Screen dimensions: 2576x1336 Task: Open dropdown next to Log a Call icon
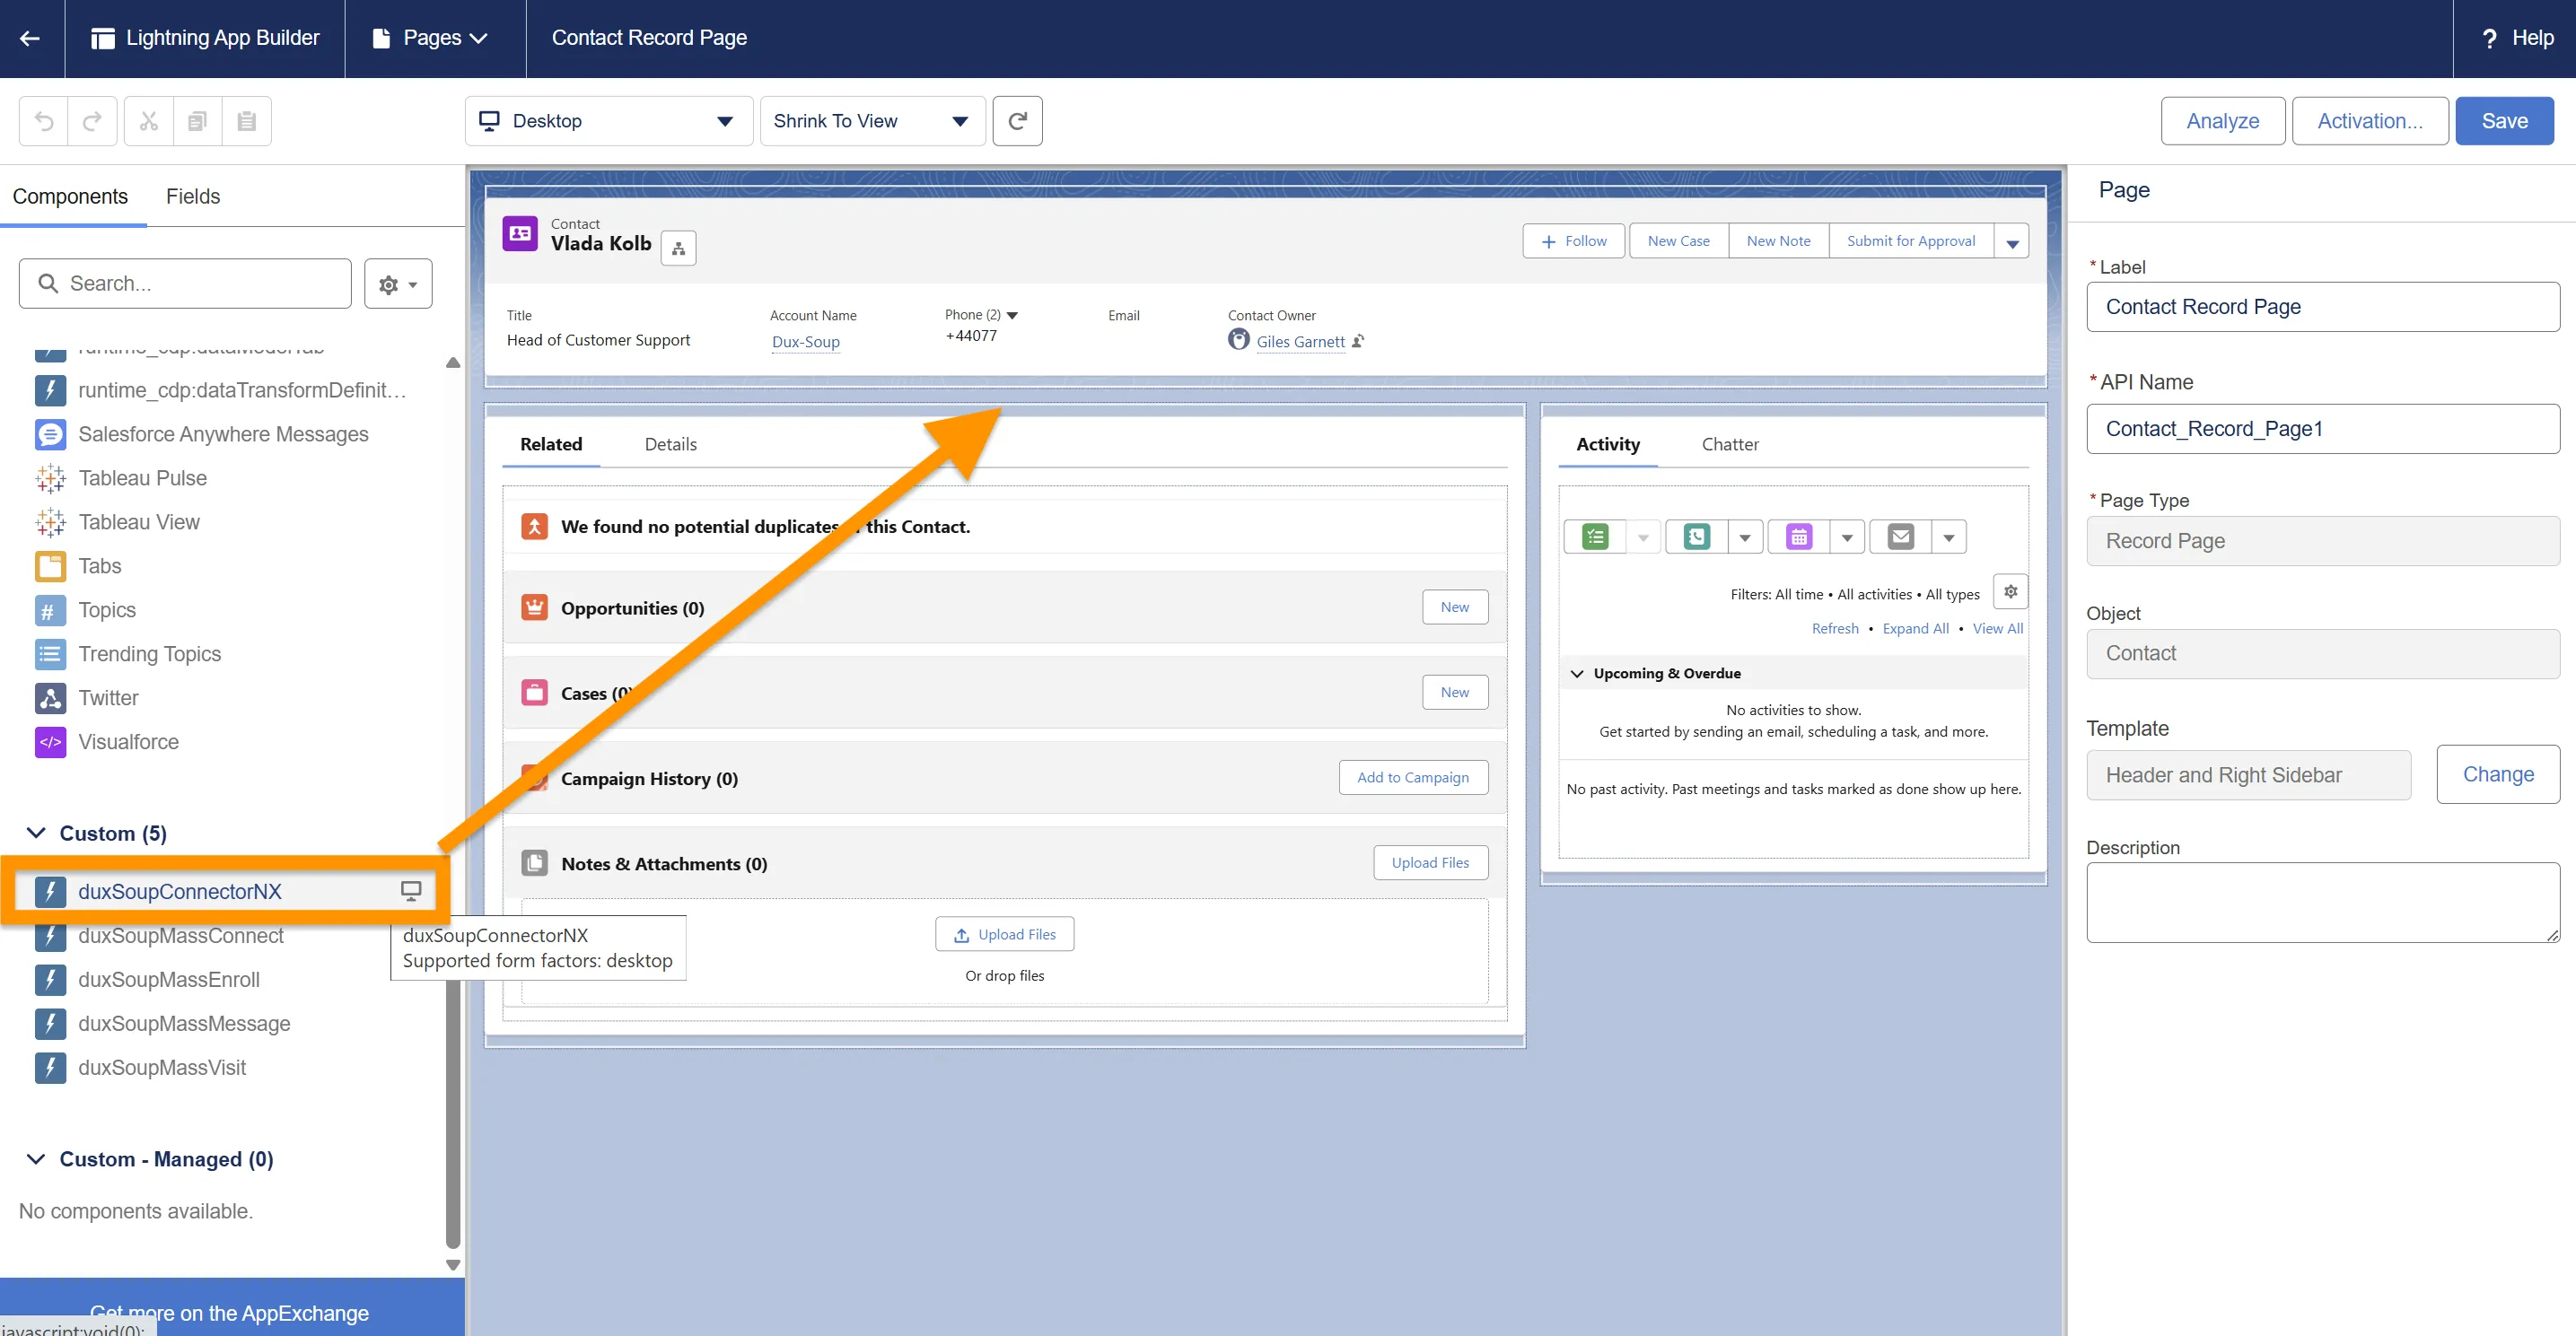(1744, 537)
